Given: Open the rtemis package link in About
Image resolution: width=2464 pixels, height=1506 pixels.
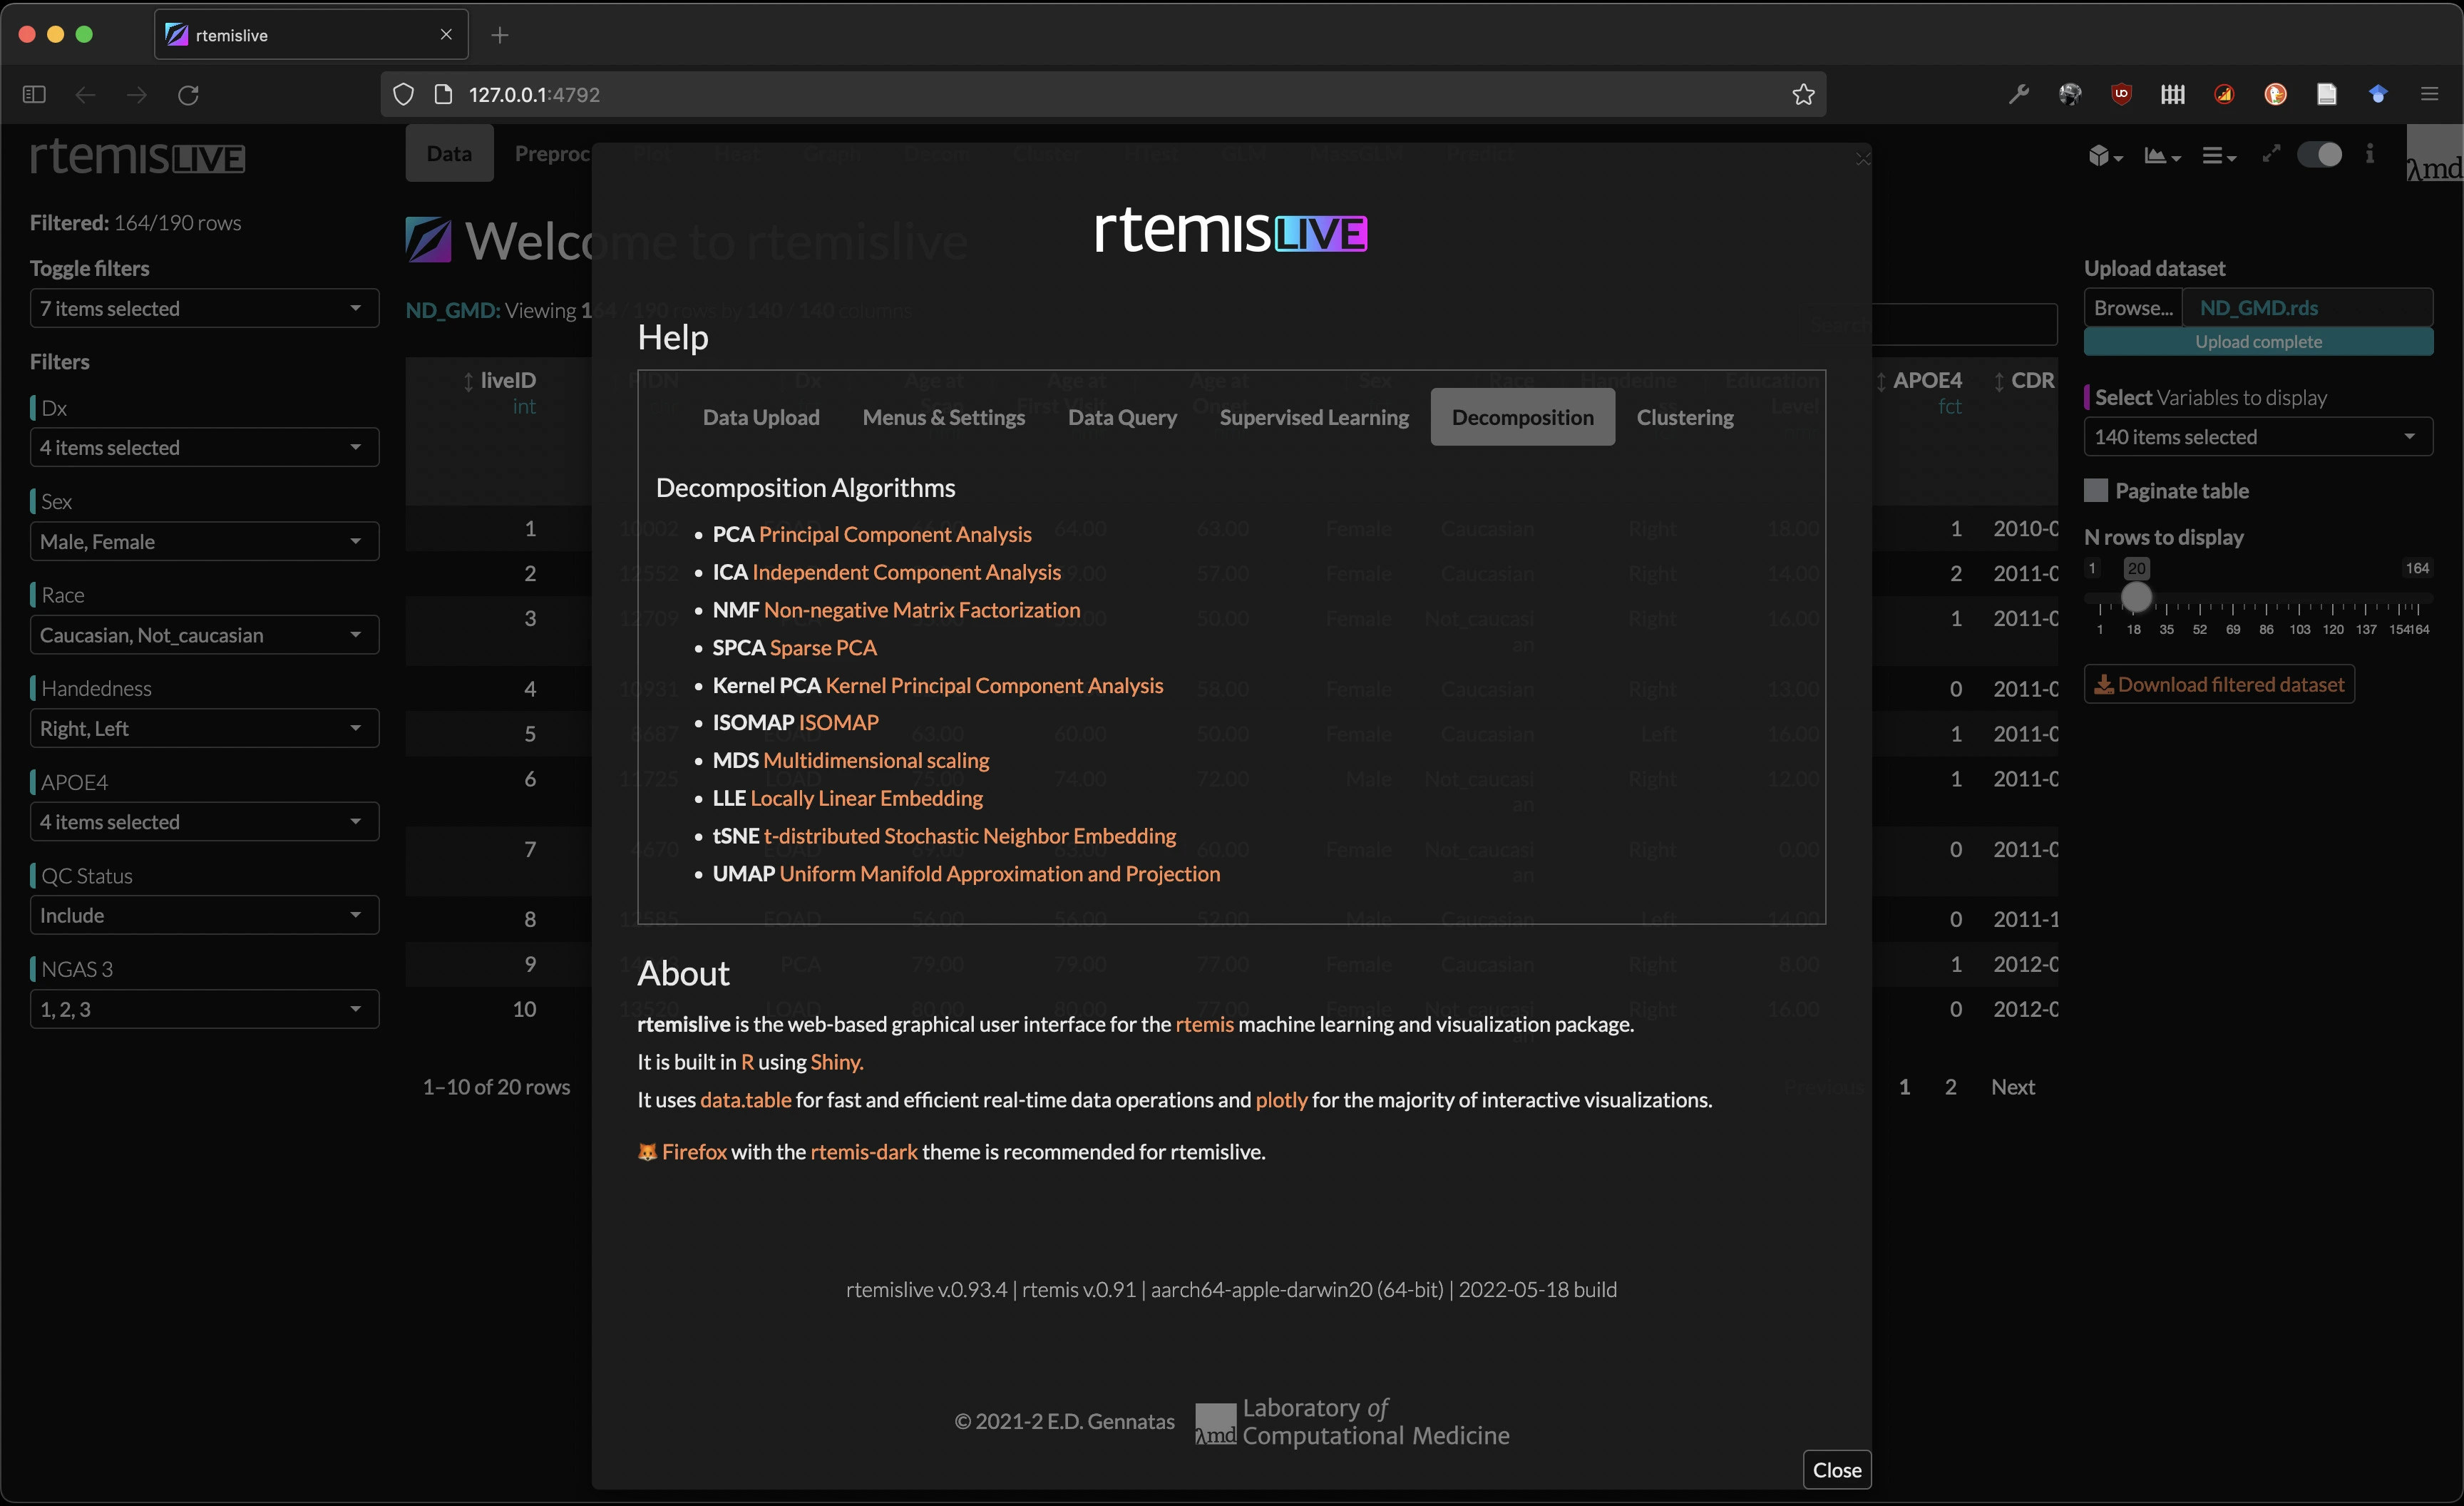Looking at the screenshot, I should click(1204, 1024).
